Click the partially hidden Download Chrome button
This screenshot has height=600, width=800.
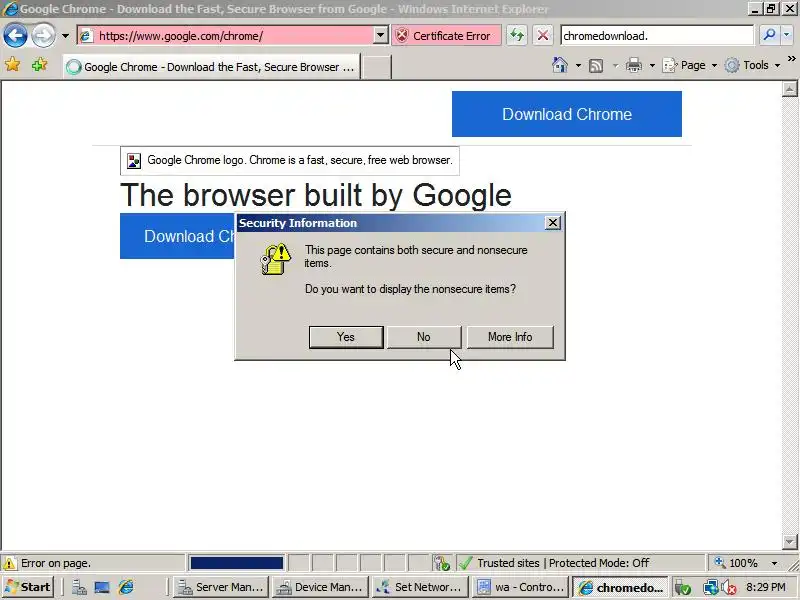[x=178, y=236]
